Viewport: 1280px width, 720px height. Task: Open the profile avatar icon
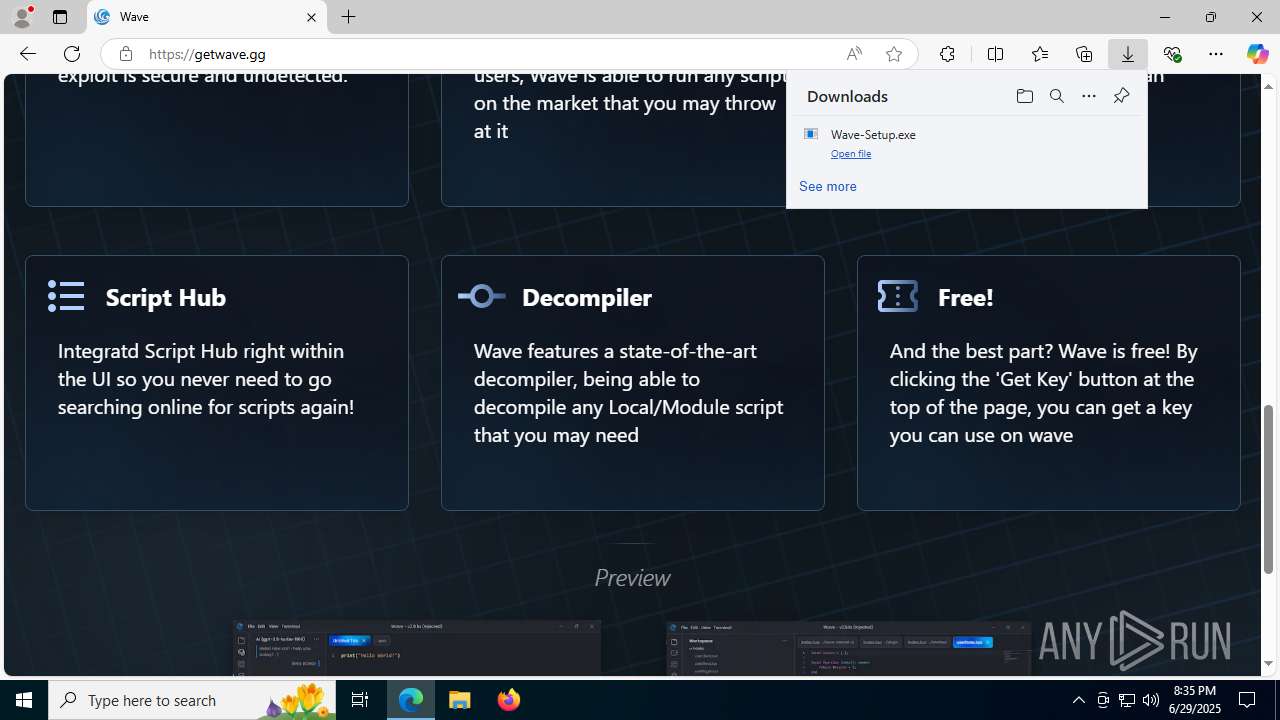pos(21,17)
